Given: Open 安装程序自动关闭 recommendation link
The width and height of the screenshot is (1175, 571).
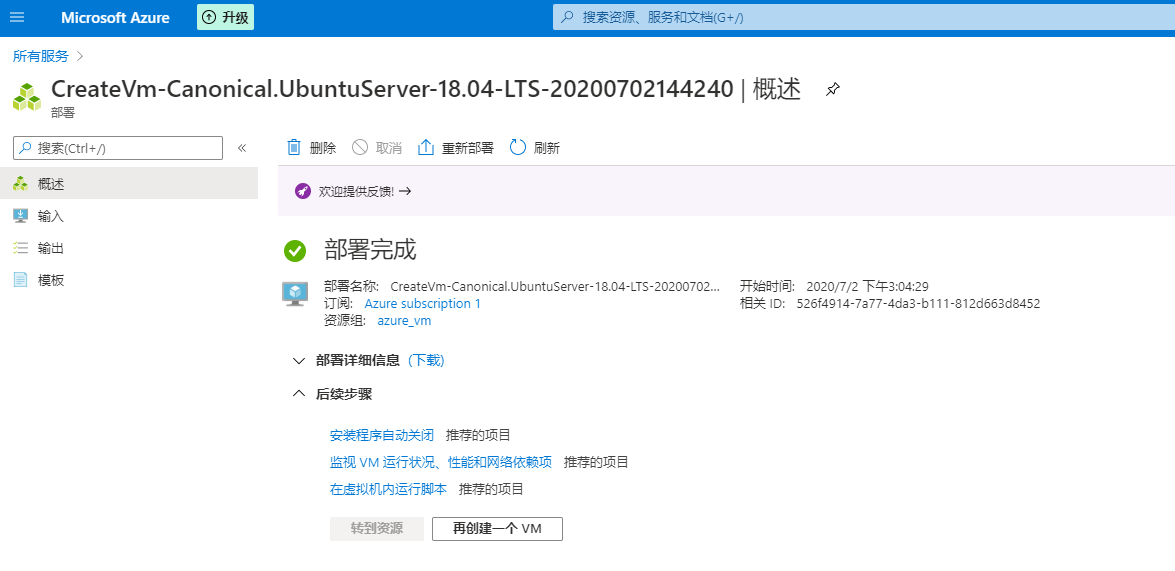Looking at the screenshot, I should coord(382,435).
